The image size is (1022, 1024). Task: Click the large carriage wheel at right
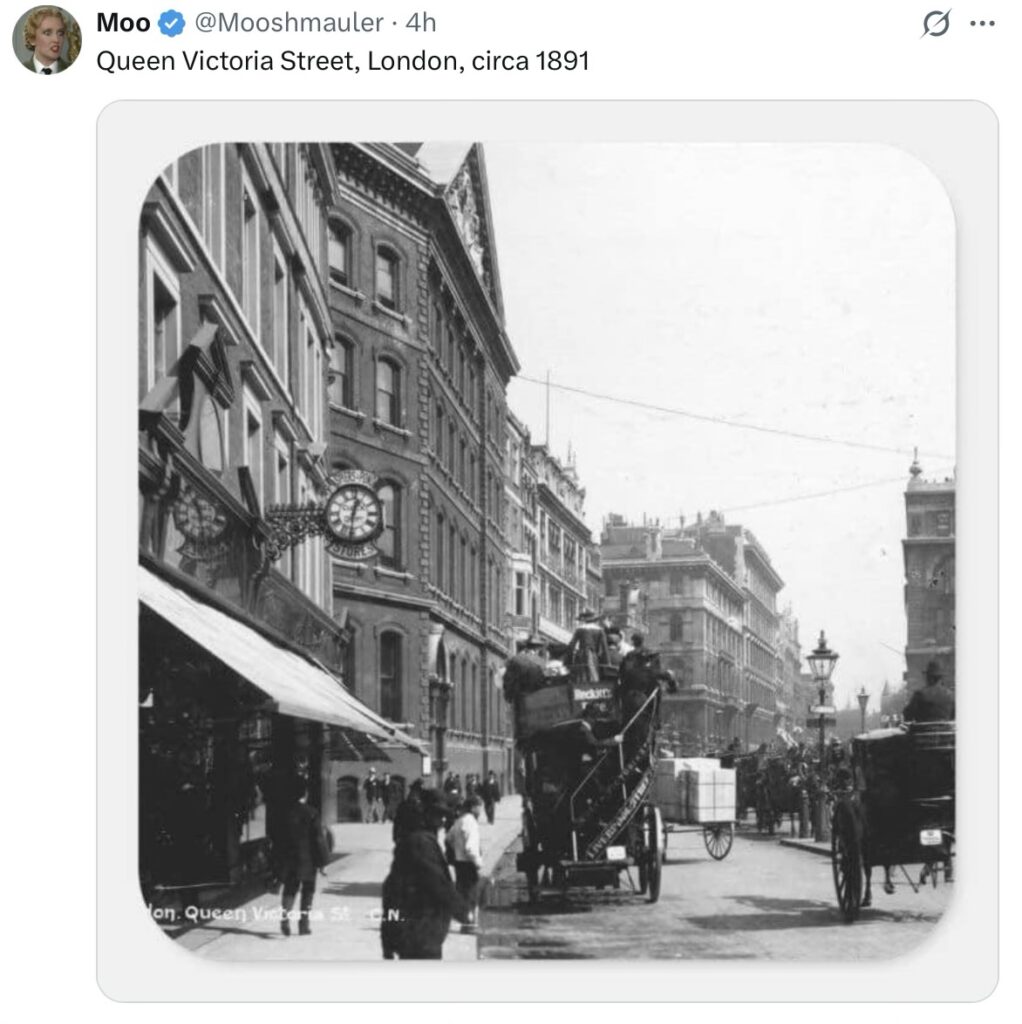[x=849, y=859]
